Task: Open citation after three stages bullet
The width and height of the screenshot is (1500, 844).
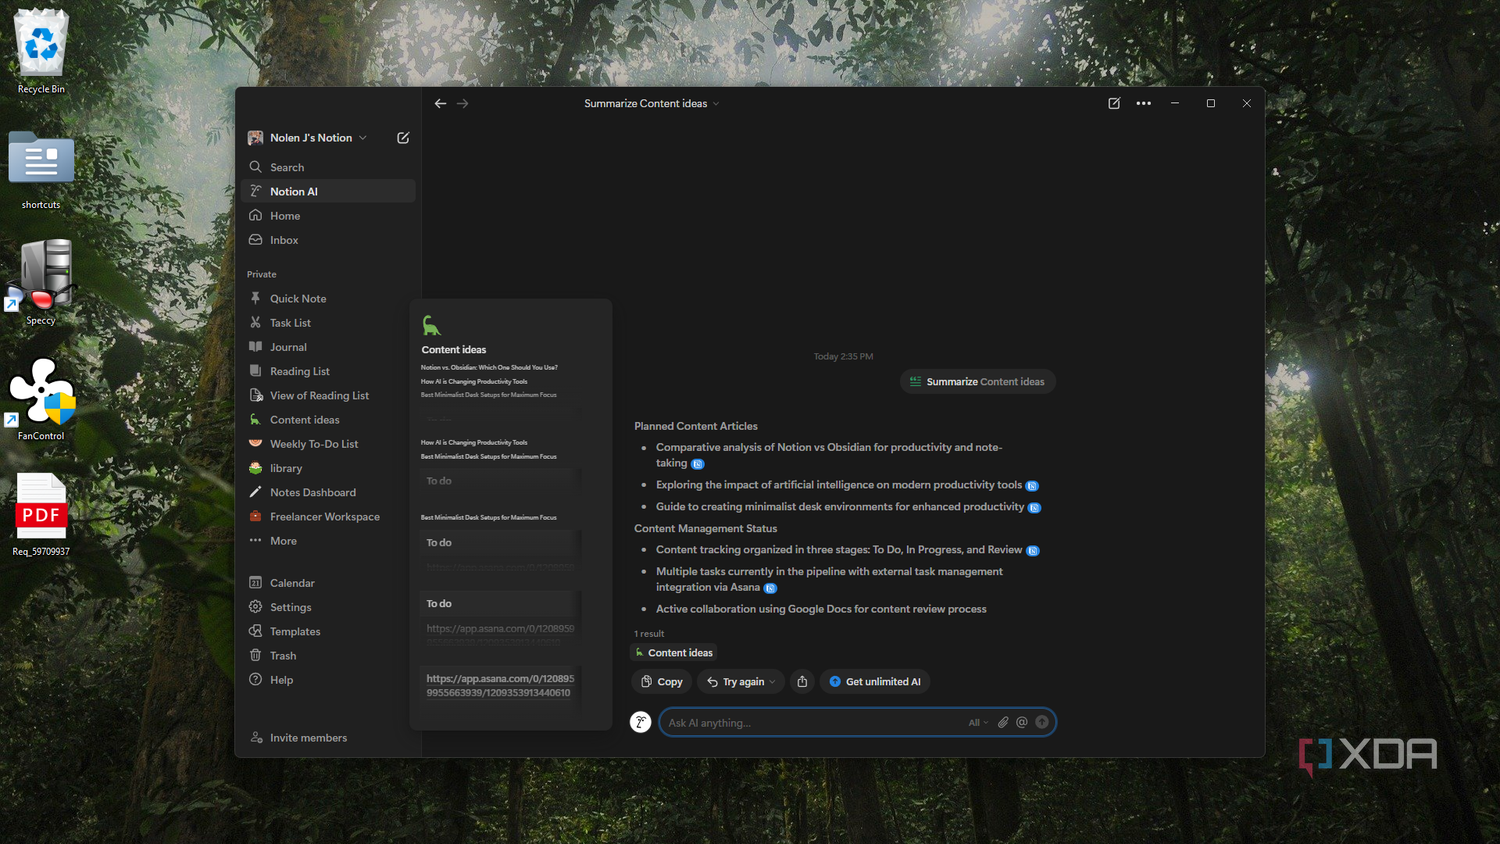Action: click(1032, 551)
